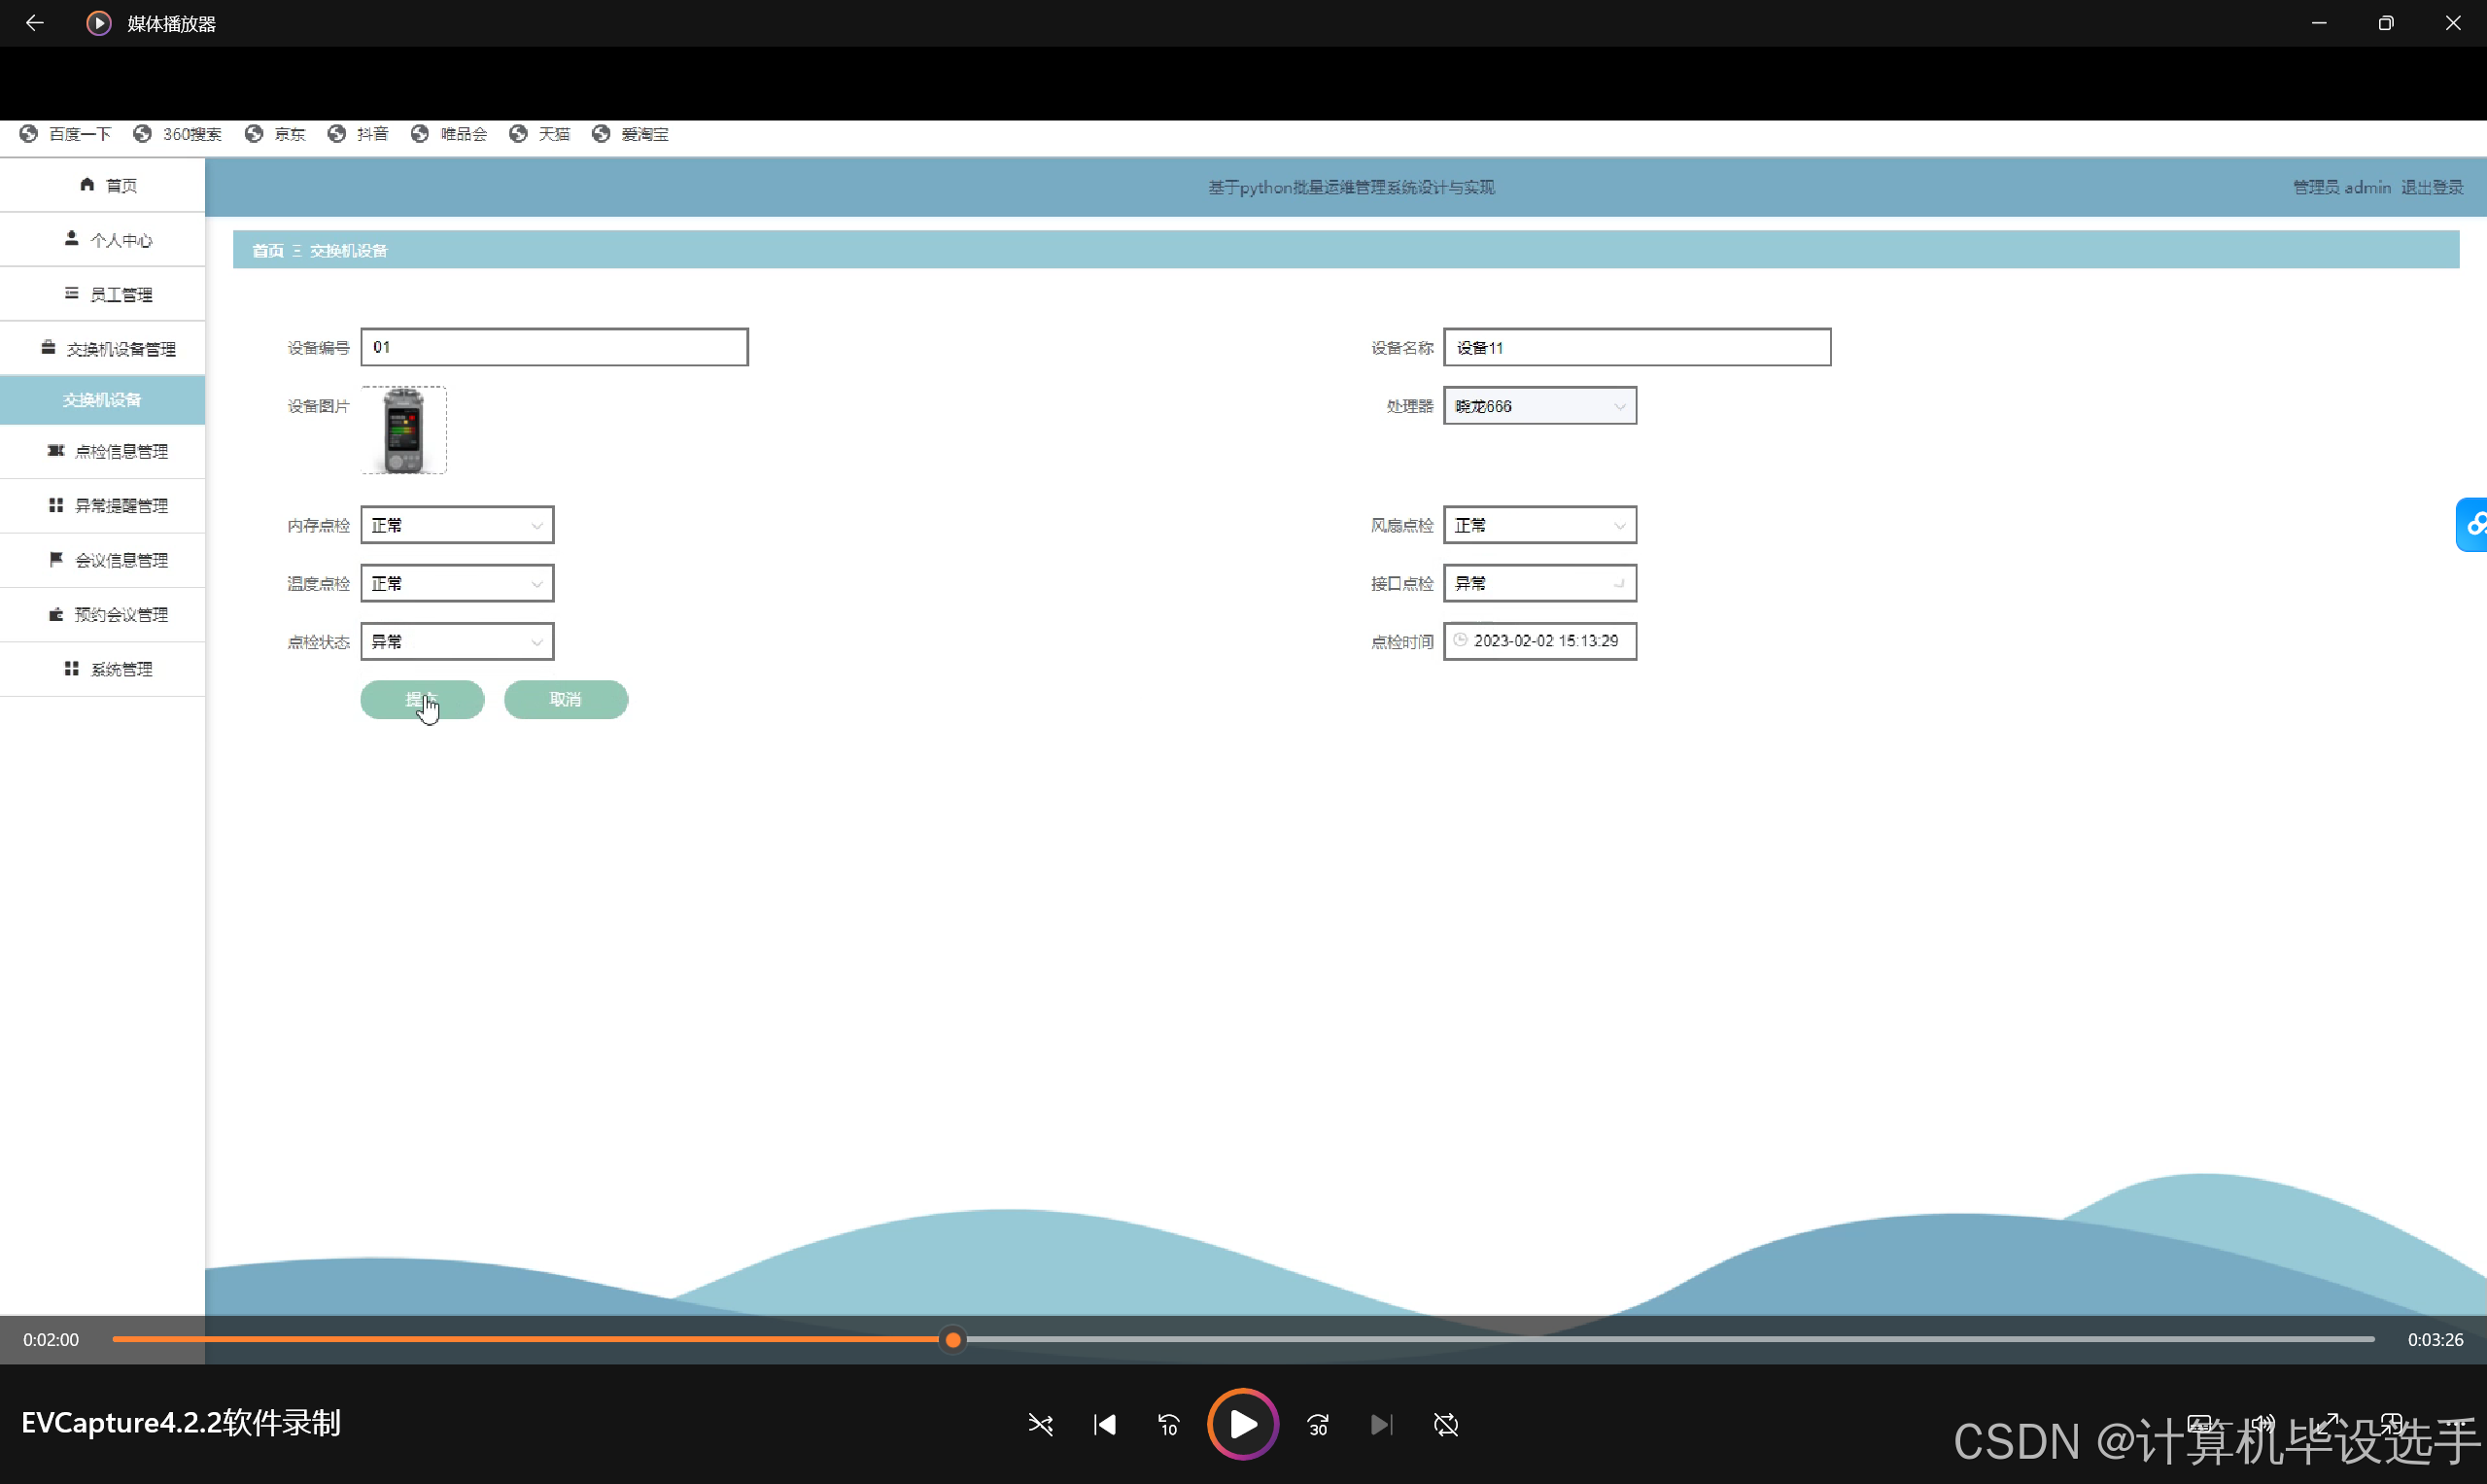Skip back 10 seconds

coord(1168,1424)
